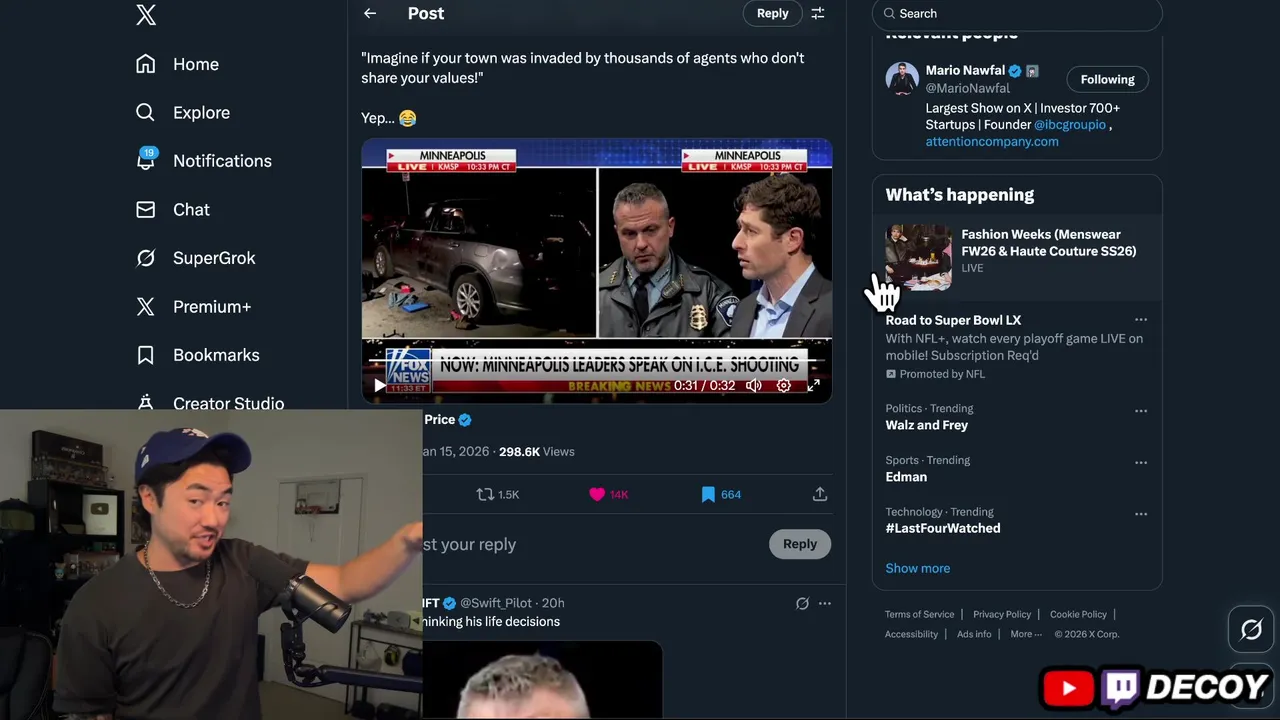Open more options for Super Bowl promotion
Viewport: 1280px width, 720px height.
(1141, 320)
